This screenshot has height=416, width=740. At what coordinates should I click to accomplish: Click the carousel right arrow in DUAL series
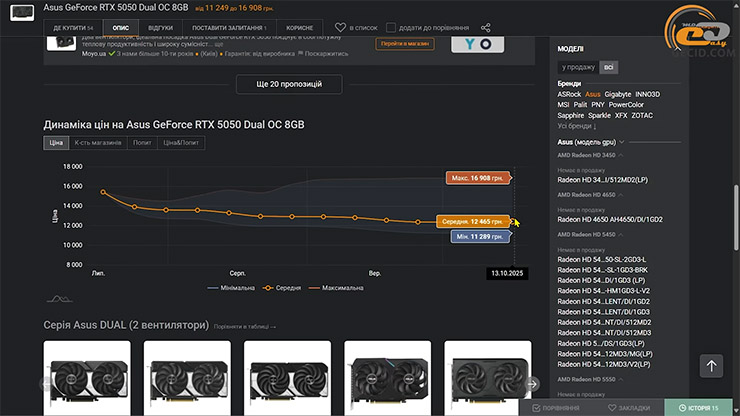tap(533, 383)
